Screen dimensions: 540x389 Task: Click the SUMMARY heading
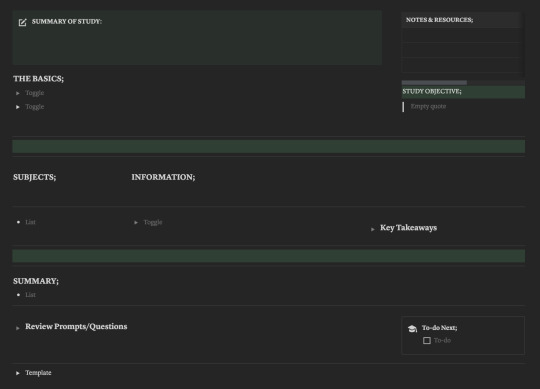pyautogui.click(x=36, y=281)
